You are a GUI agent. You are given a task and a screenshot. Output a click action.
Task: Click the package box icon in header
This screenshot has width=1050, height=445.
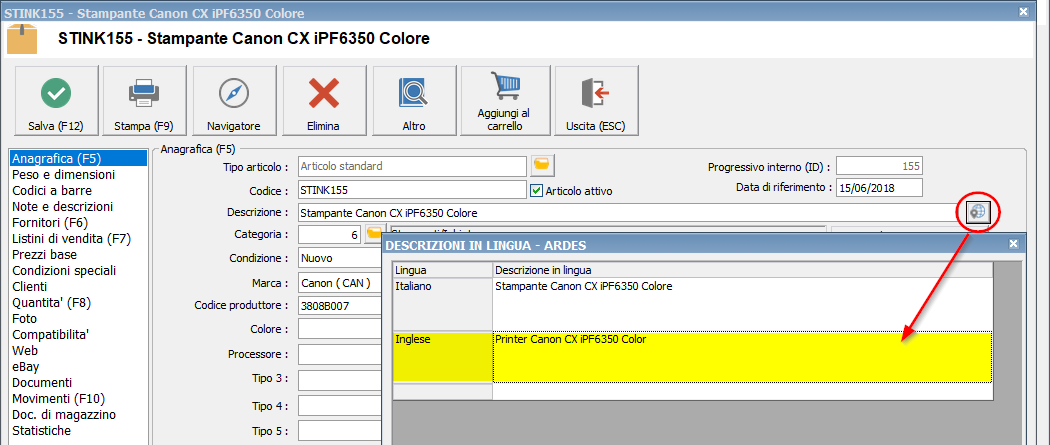pos(22,39)
